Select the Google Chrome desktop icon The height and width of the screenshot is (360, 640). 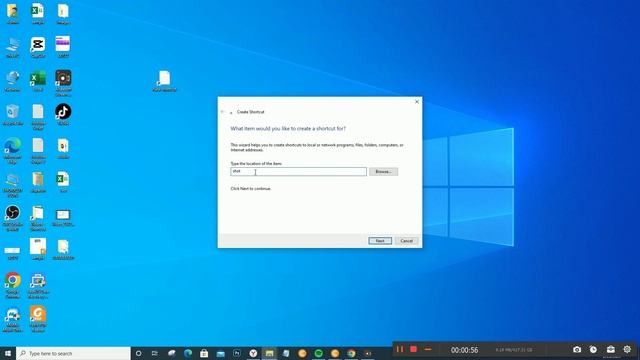13,285
